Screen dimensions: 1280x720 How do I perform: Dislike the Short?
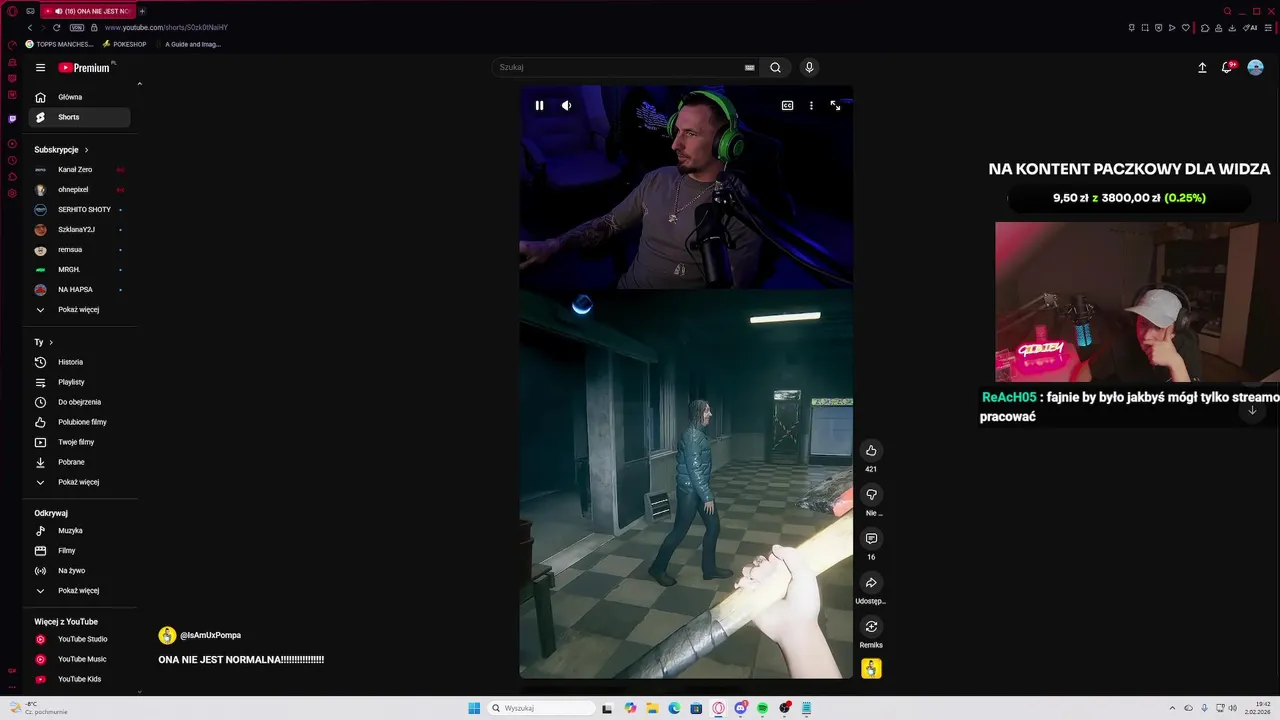coord(871,494)
